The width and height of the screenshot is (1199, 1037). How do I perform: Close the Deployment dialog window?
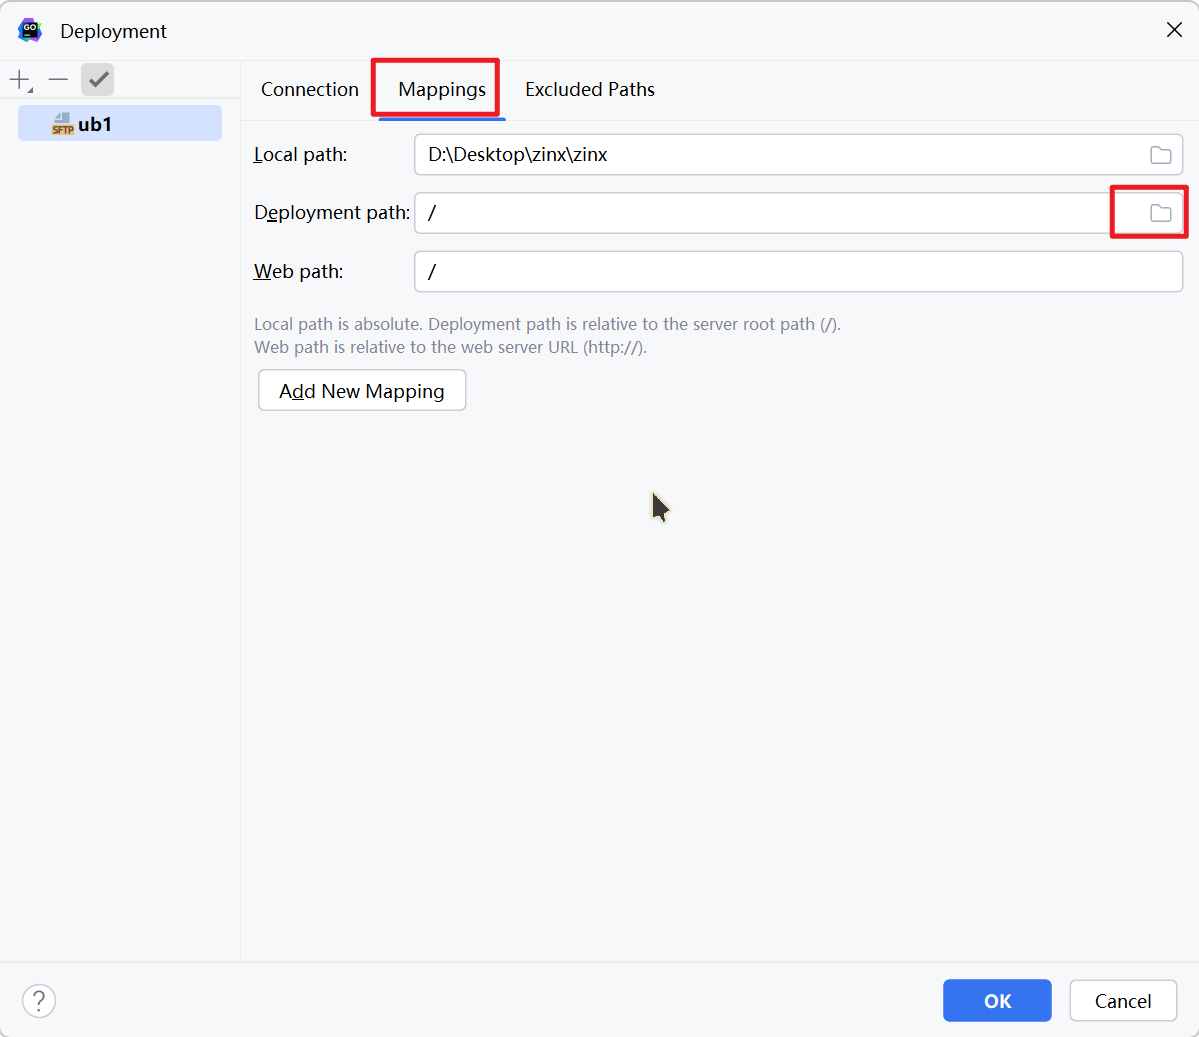point(1174,30)
